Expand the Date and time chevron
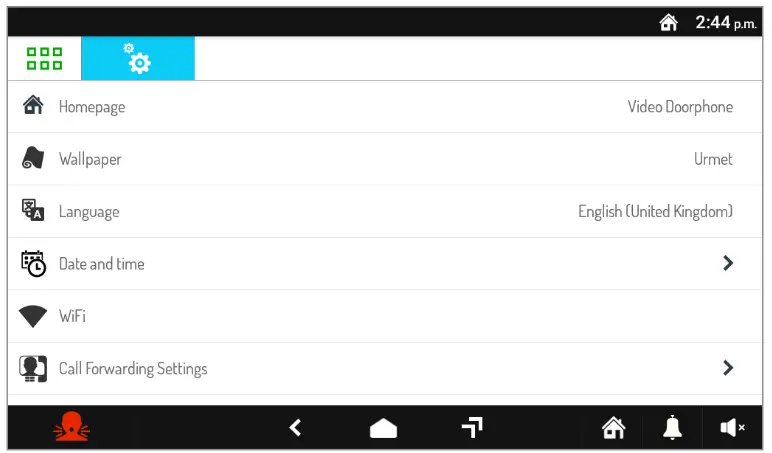Viewport: 772px width, 453px height. [728, 264]
